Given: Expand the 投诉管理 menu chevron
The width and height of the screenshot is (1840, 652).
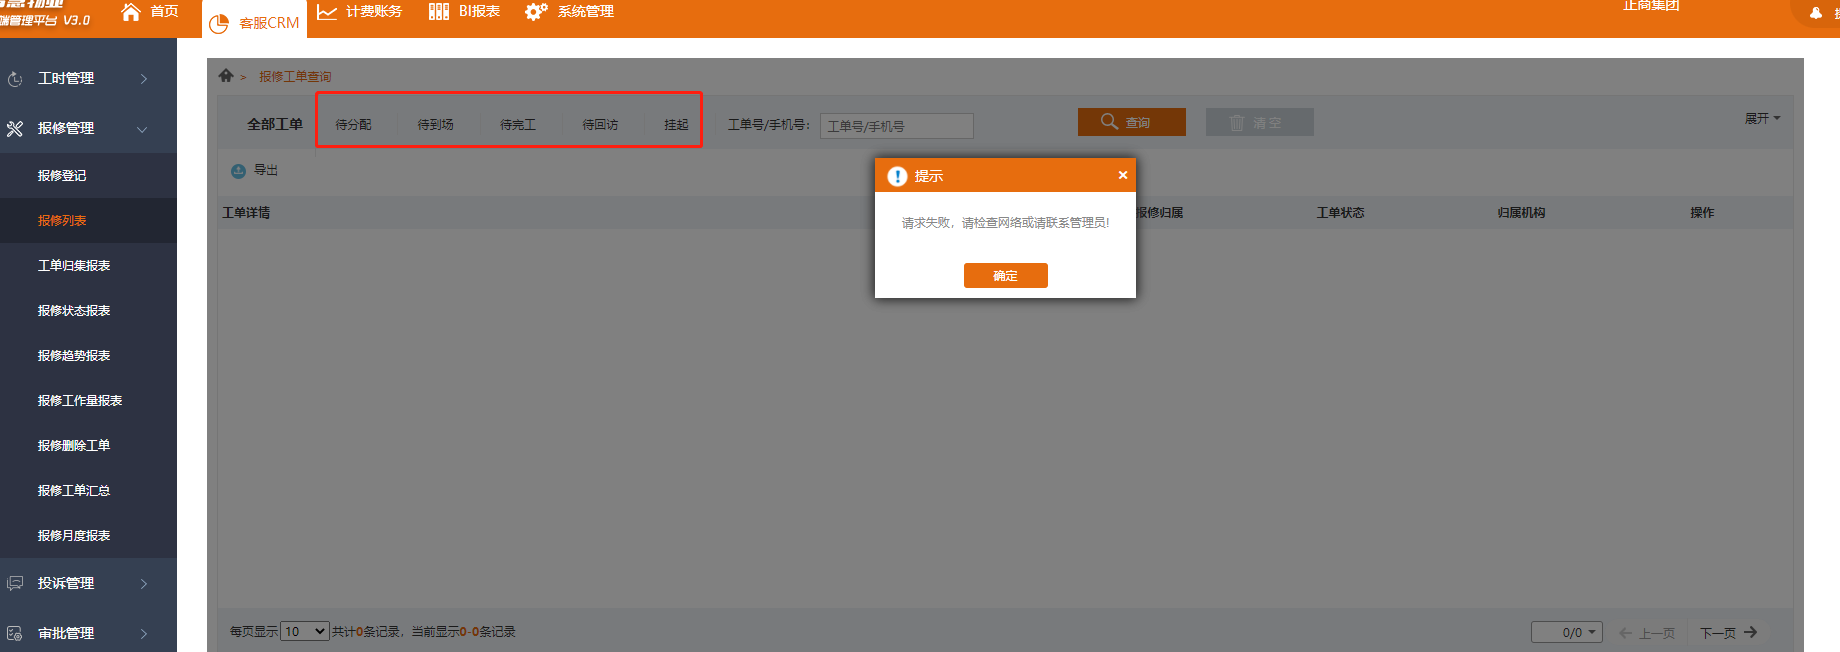Looking at the screenshot, I should [144, 583].
